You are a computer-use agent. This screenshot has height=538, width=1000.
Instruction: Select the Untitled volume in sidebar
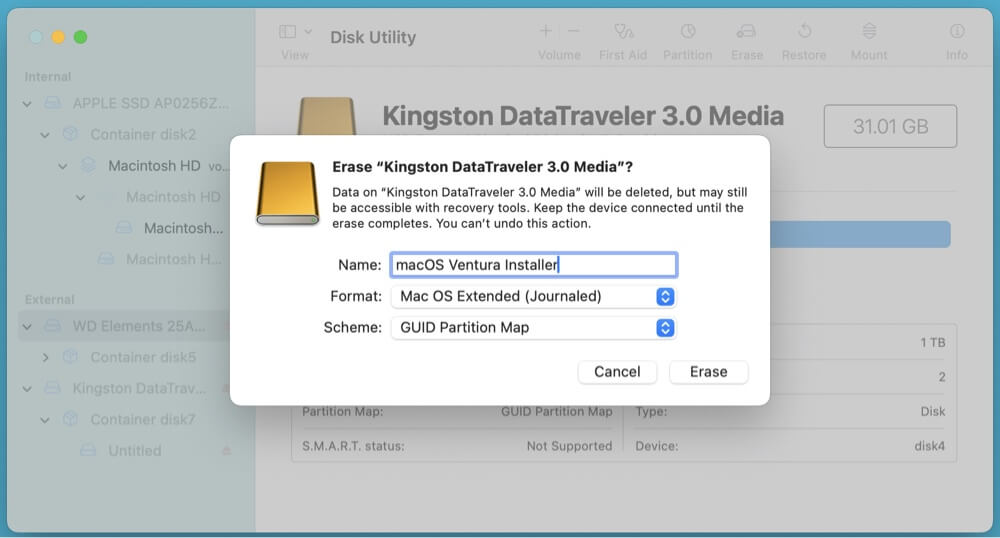pos(134,451)
